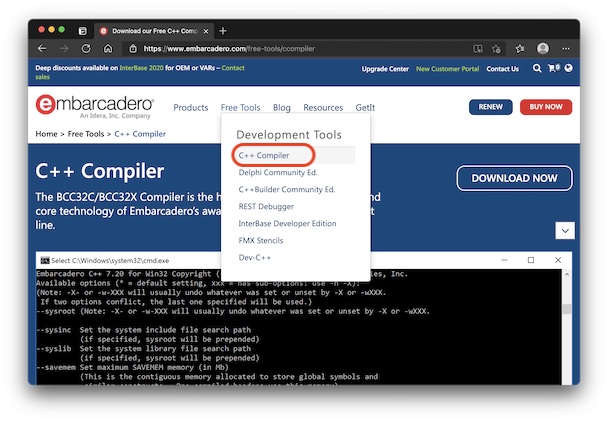The width and height of the screenshot is (608, 422).
Task: Reload the page with refresh icon
Action: click(x=86, y=48)
